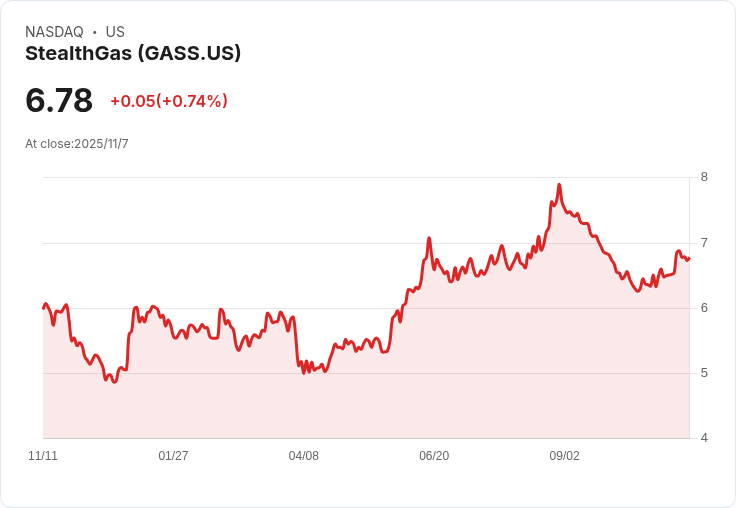Select the 04/08 date axis label

[304, 456]
